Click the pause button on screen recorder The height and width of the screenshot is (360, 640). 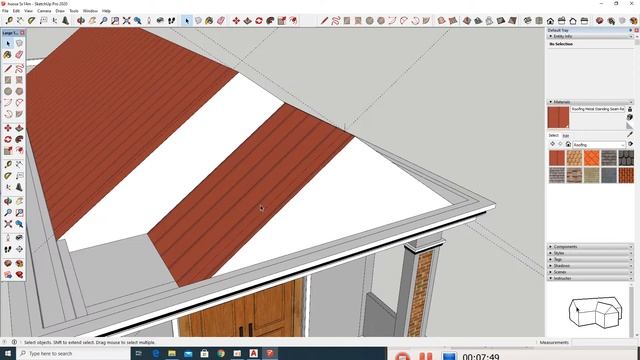coord(426,356)
